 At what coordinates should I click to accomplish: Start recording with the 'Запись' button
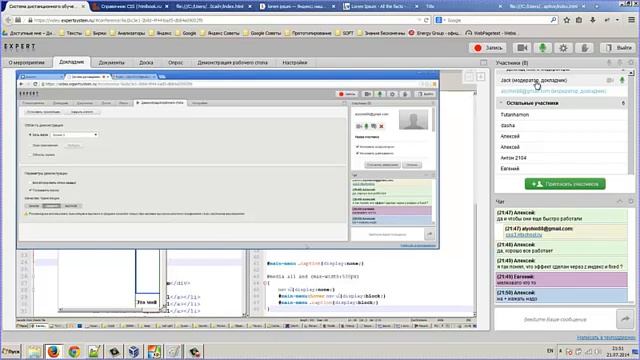pos(488,48)
